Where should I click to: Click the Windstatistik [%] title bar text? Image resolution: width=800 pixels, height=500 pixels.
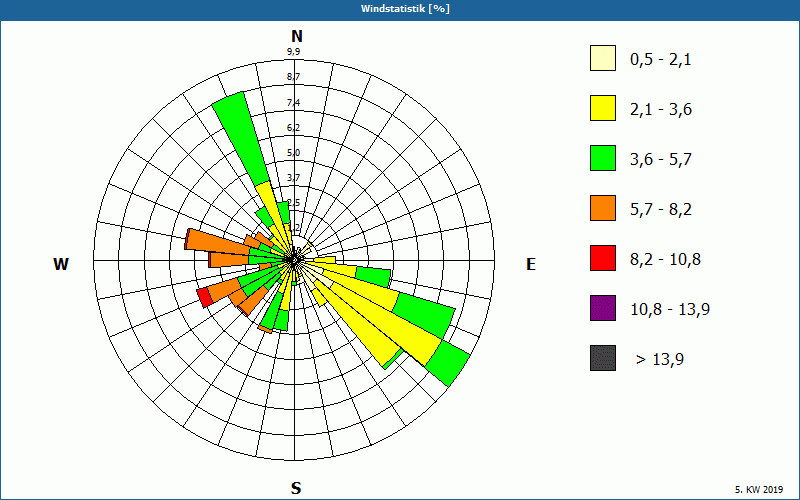(x=405, y=9)
